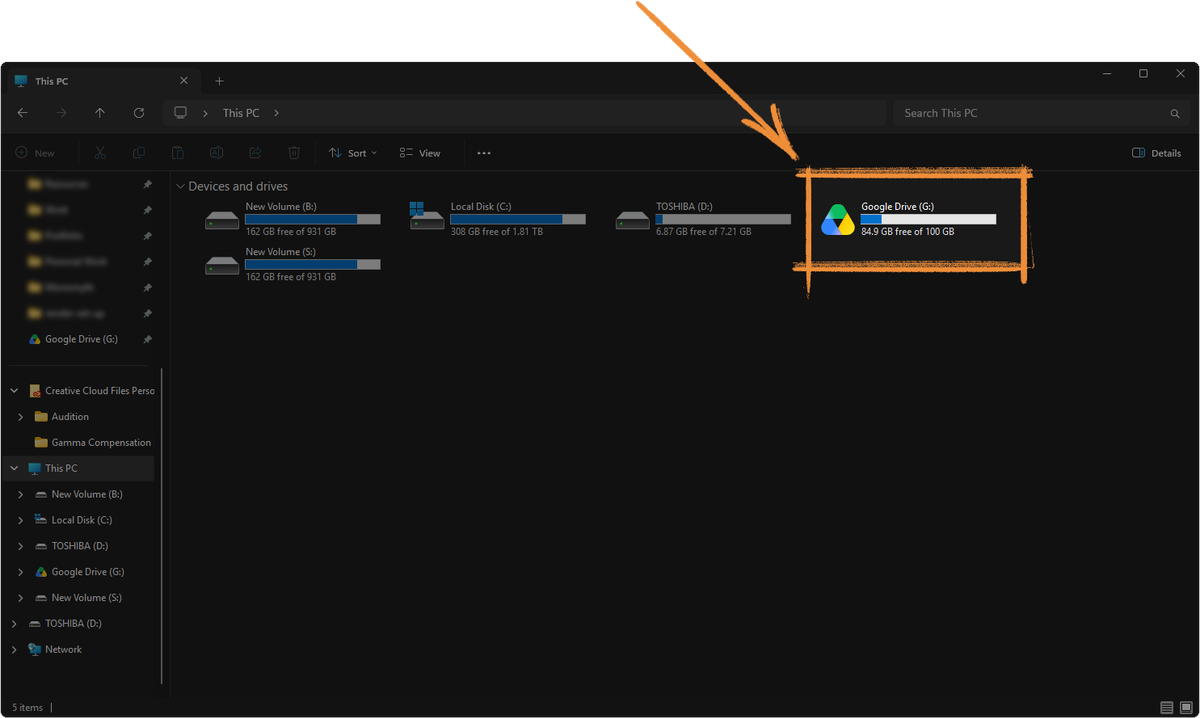
Task: Select the TOSHIBA (D:) drive icon in main pane
Action: click(x=632, y=219)
